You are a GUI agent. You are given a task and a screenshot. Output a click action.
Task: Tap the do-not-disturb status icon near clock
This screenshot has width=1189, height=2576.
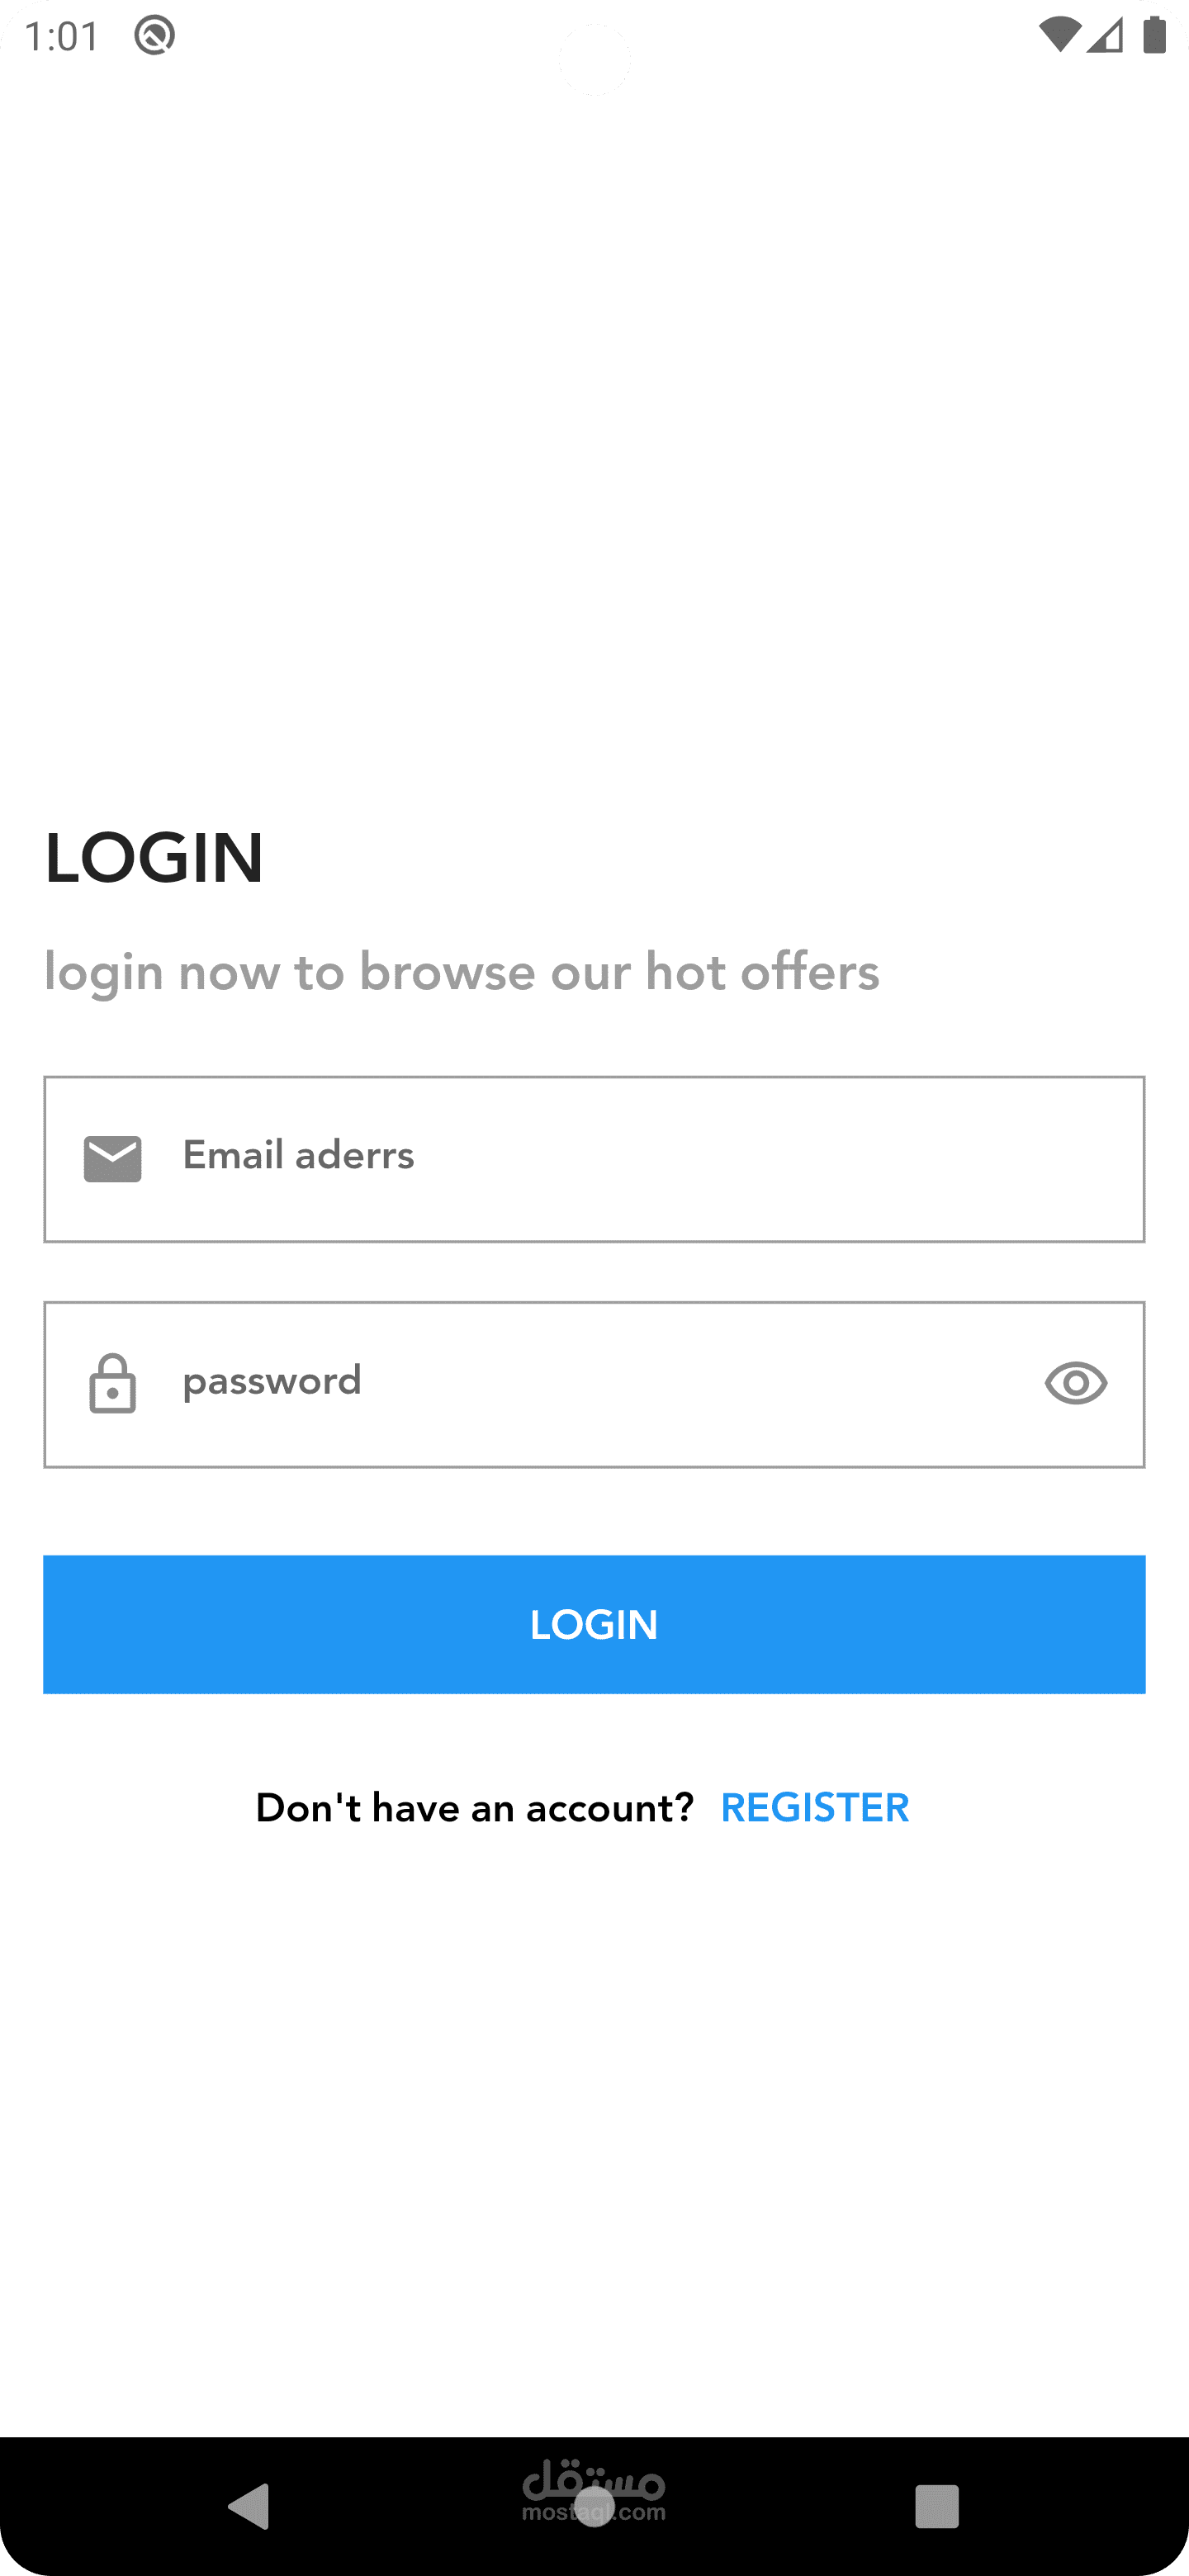(x=155, y=36)
